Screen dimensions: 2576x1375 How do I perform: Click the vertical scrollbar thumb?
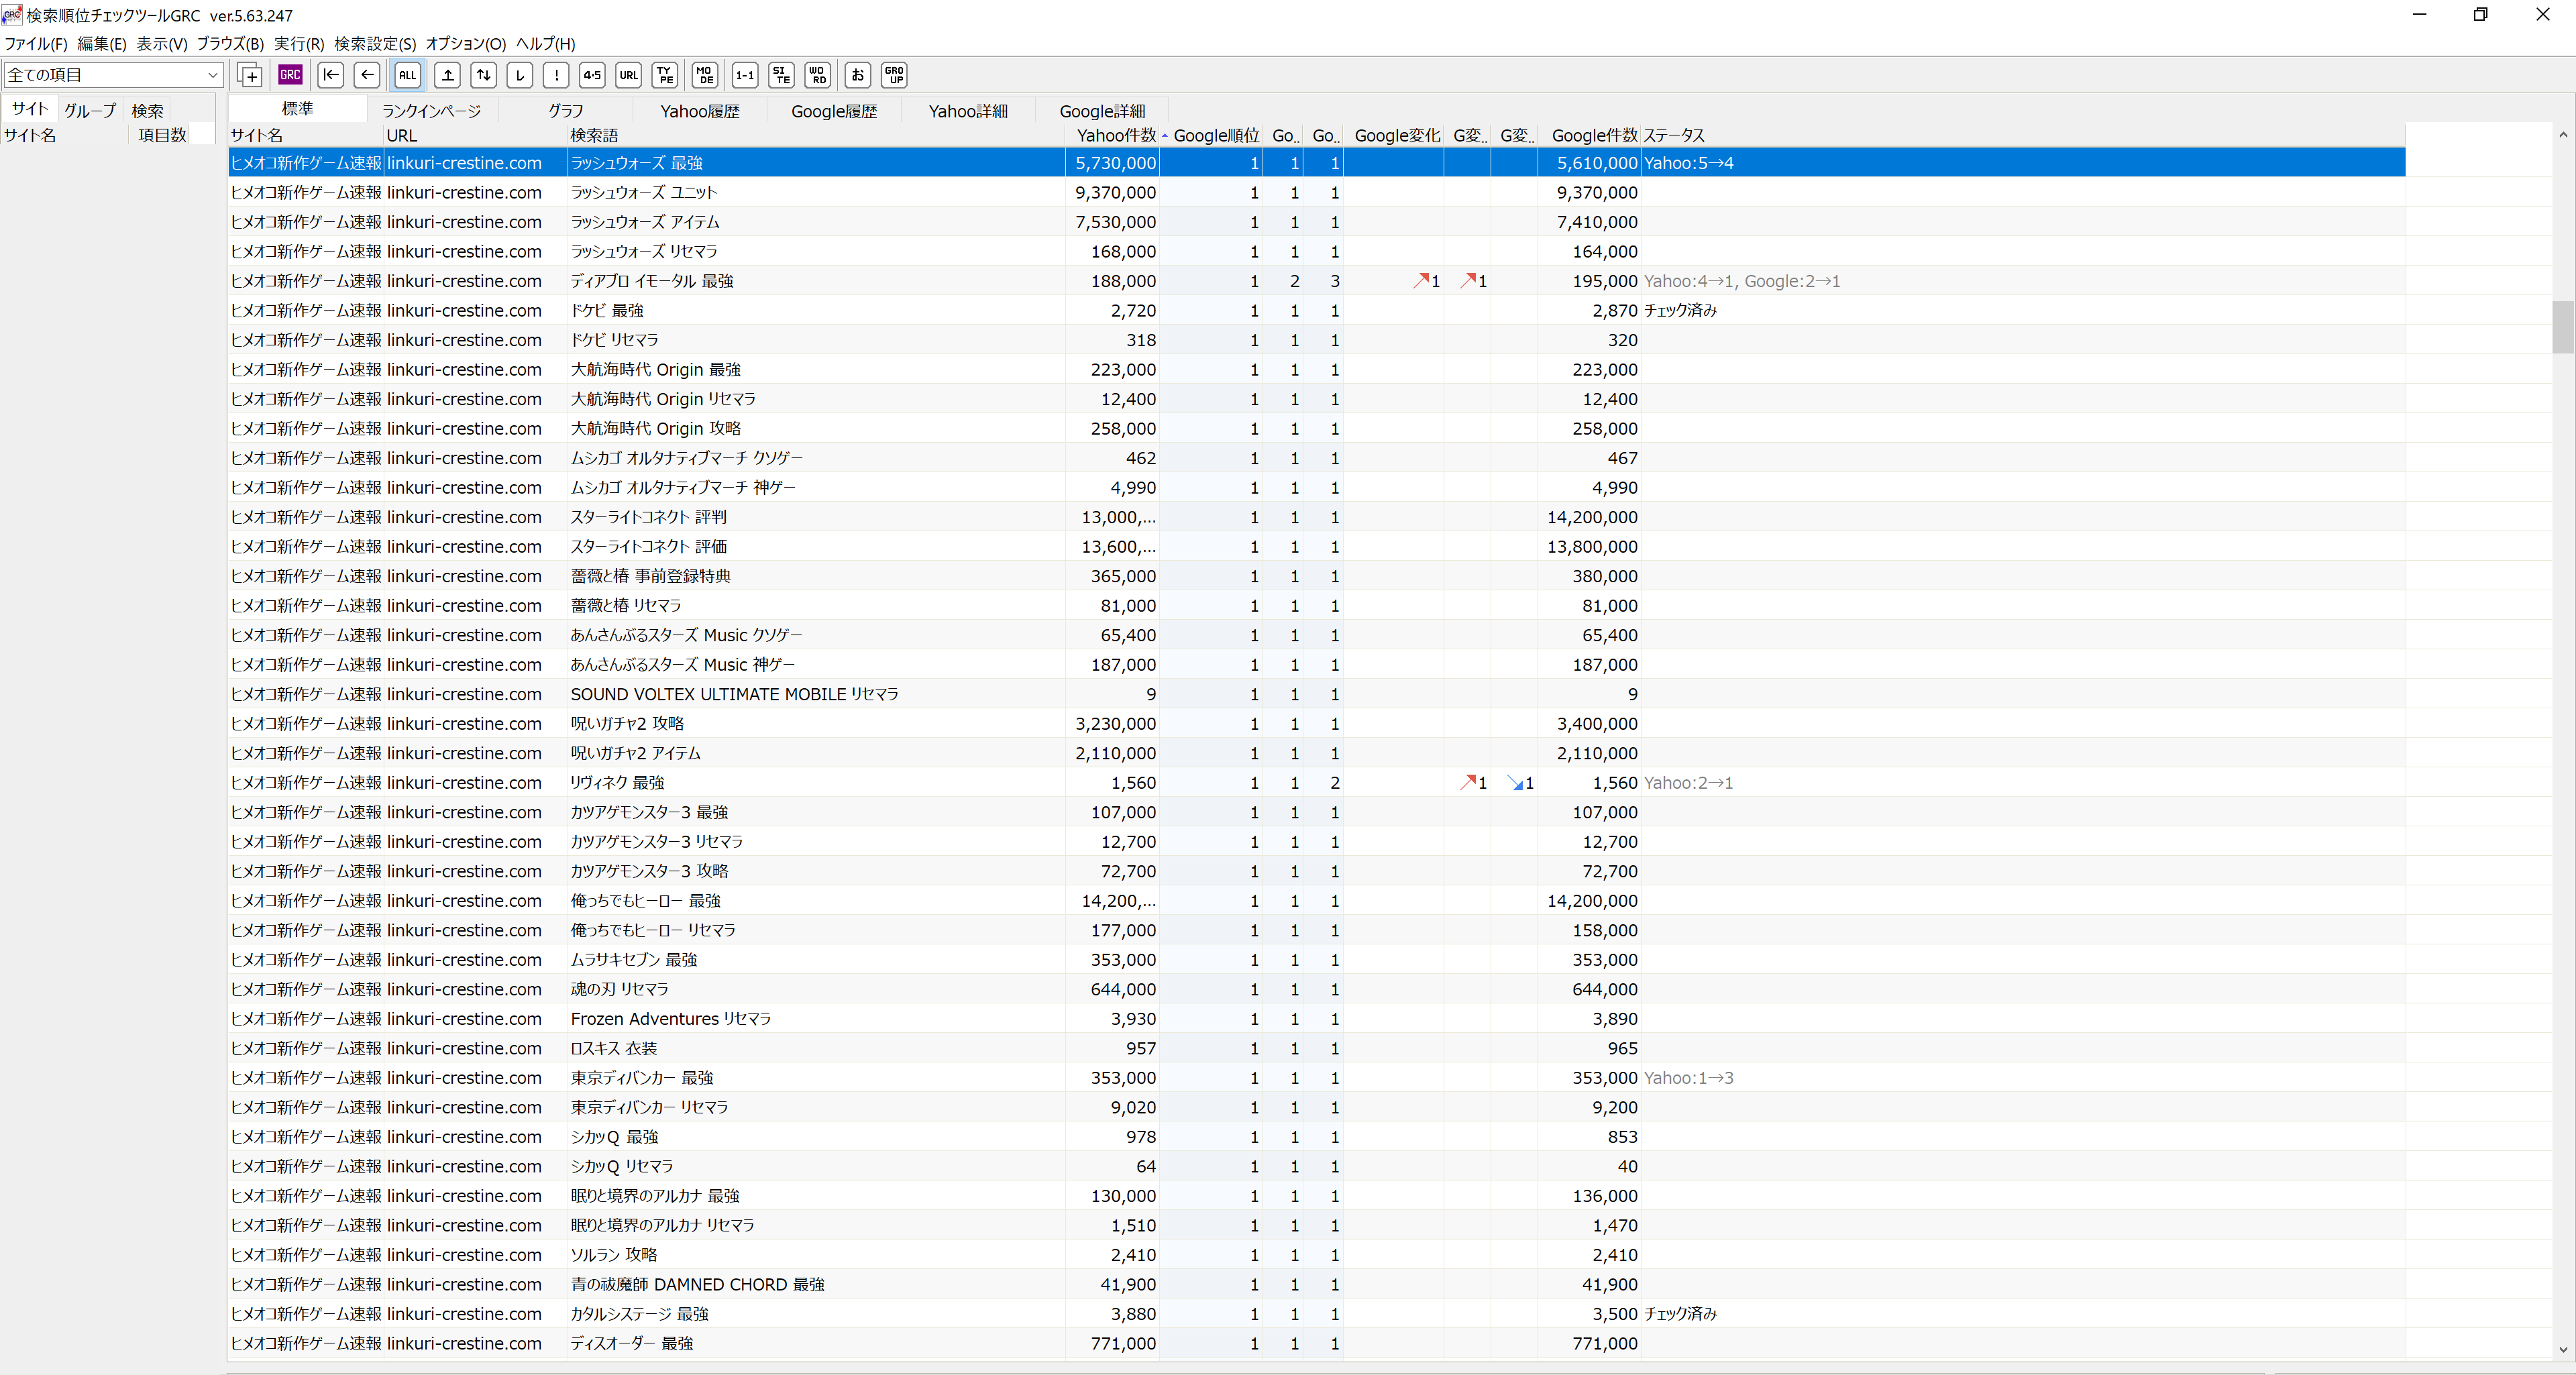(x=2562, y=327)
